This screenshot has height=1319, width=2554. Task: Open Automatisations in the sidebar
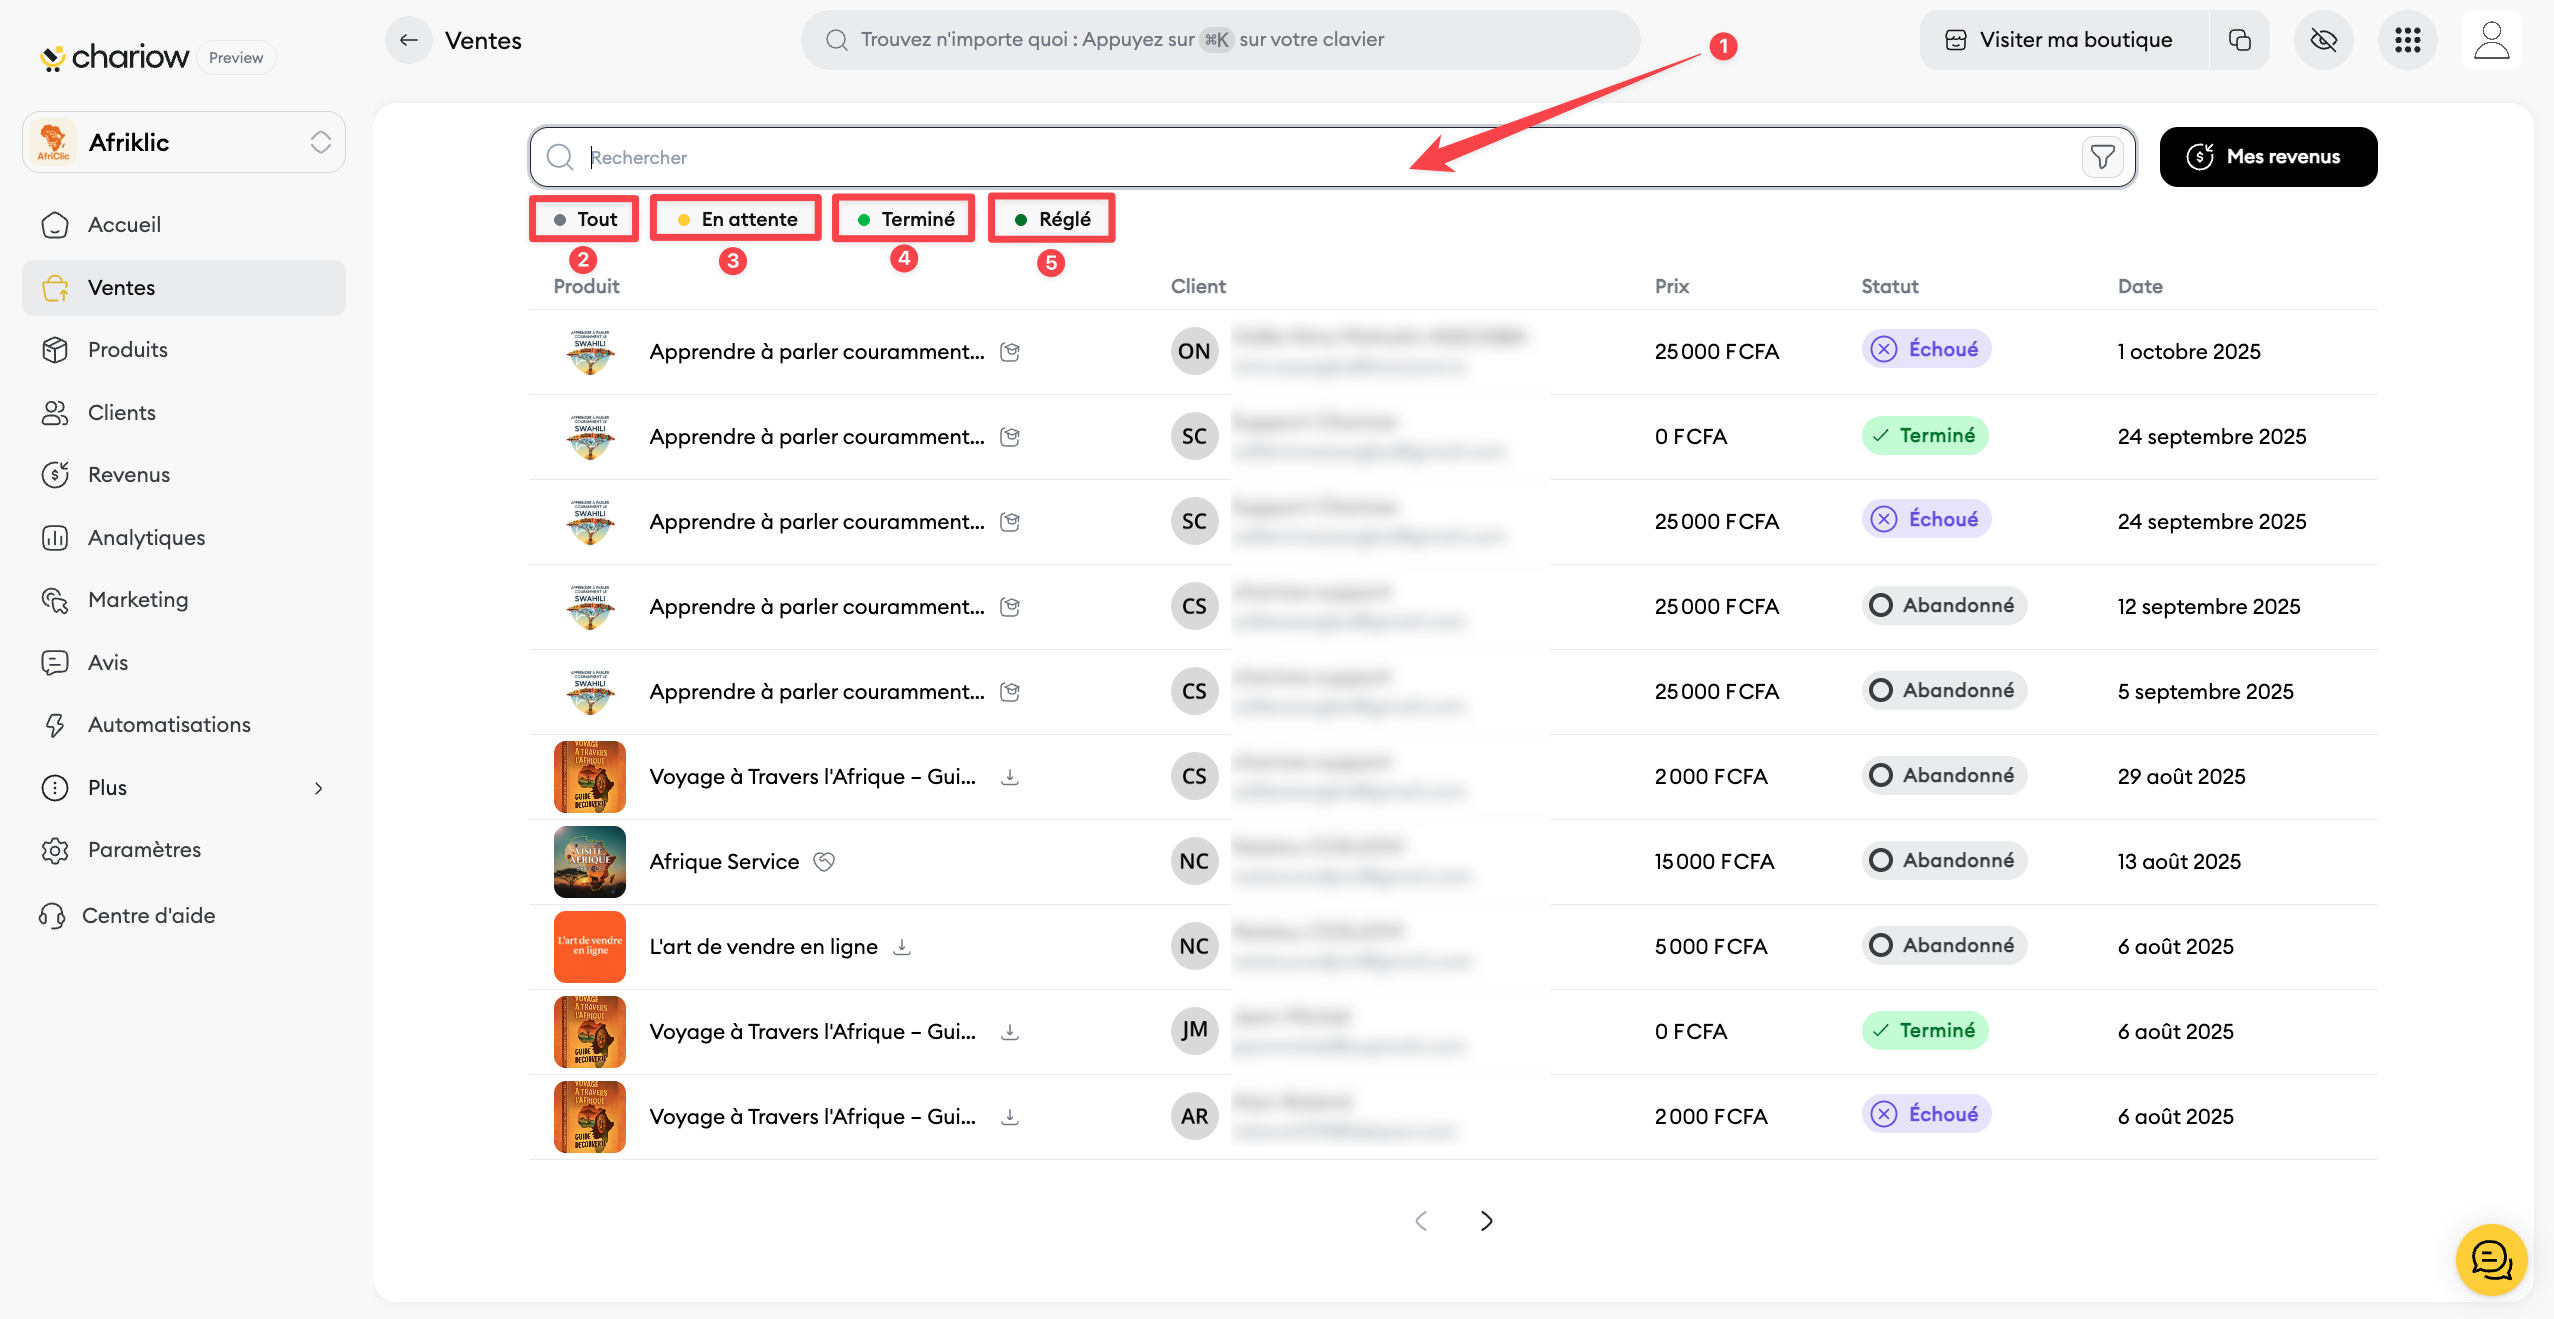[x=169, y=725]
